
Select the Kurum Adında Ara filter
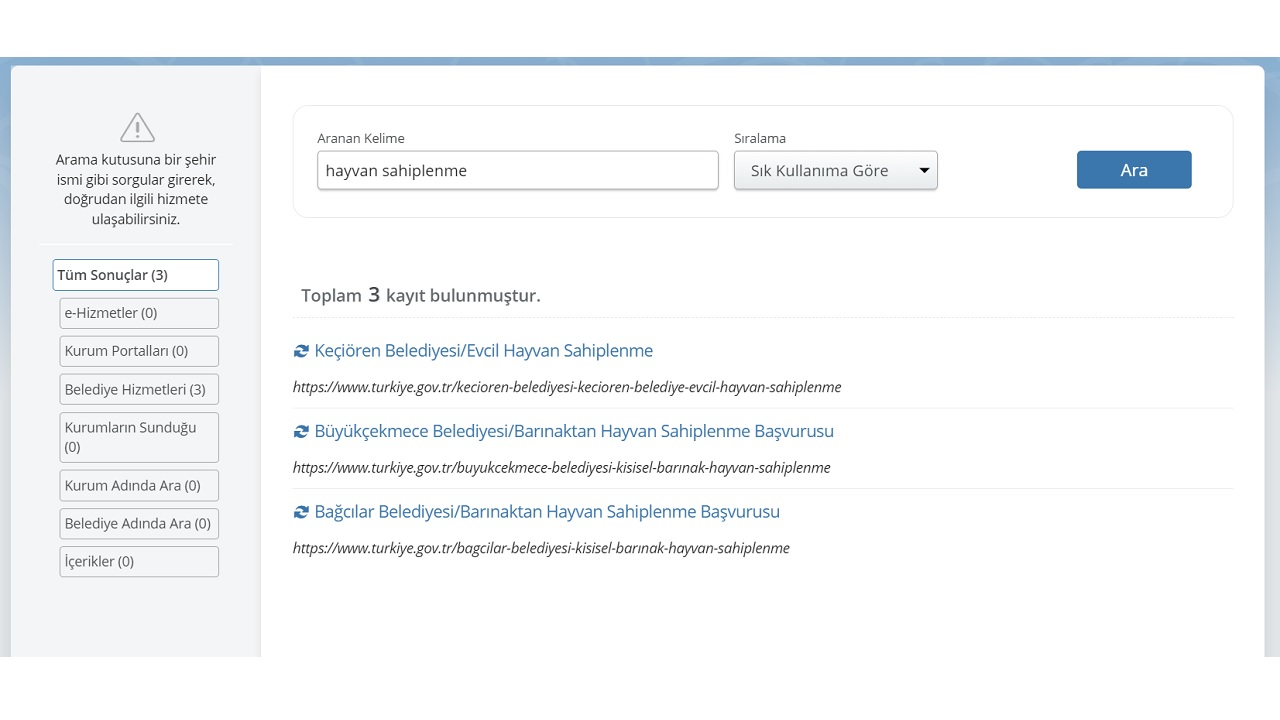(139, 485)
